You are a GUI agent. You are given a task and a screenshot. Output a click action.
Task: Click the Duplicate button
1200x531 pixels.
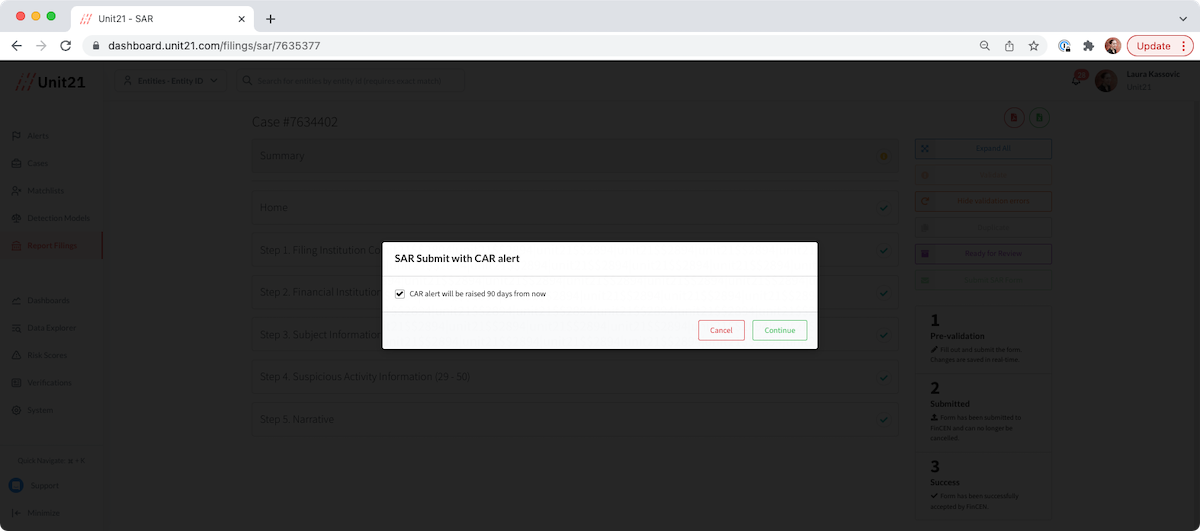tap(983, 227)
